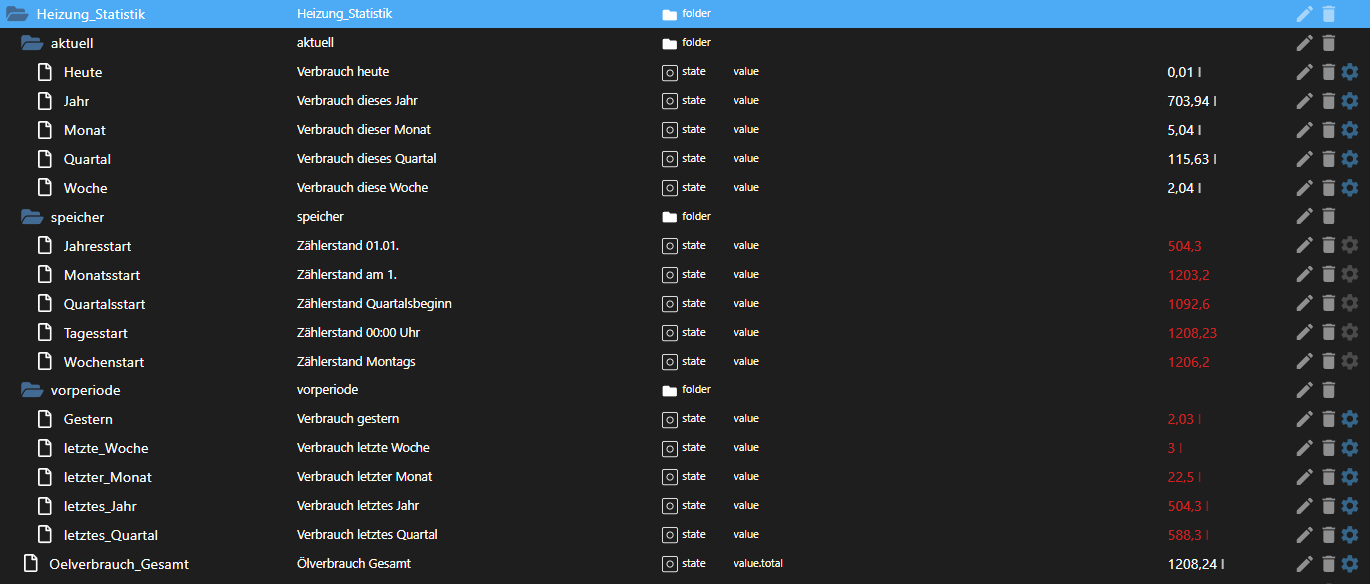The height and width of the screenshot is (584, 1370).
Task: Delete the Heizung_Statistik folder via trash icon
Action: click(x=1328, y=14)
